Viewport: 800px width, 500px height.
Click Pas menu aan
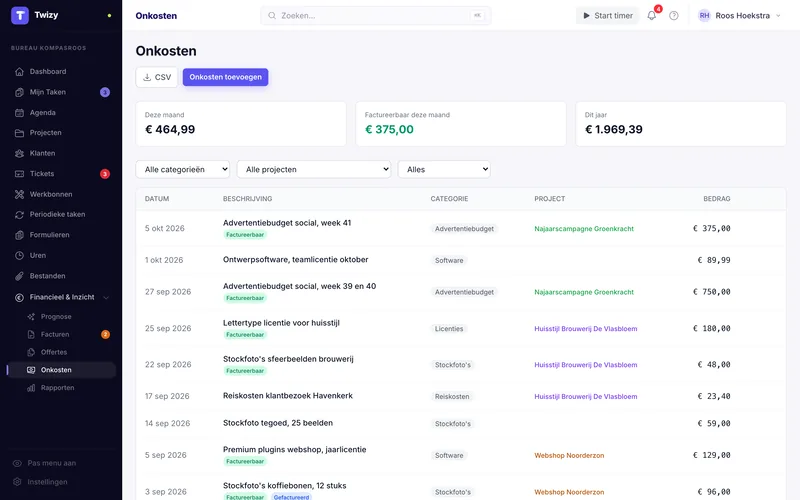[52, 463]
